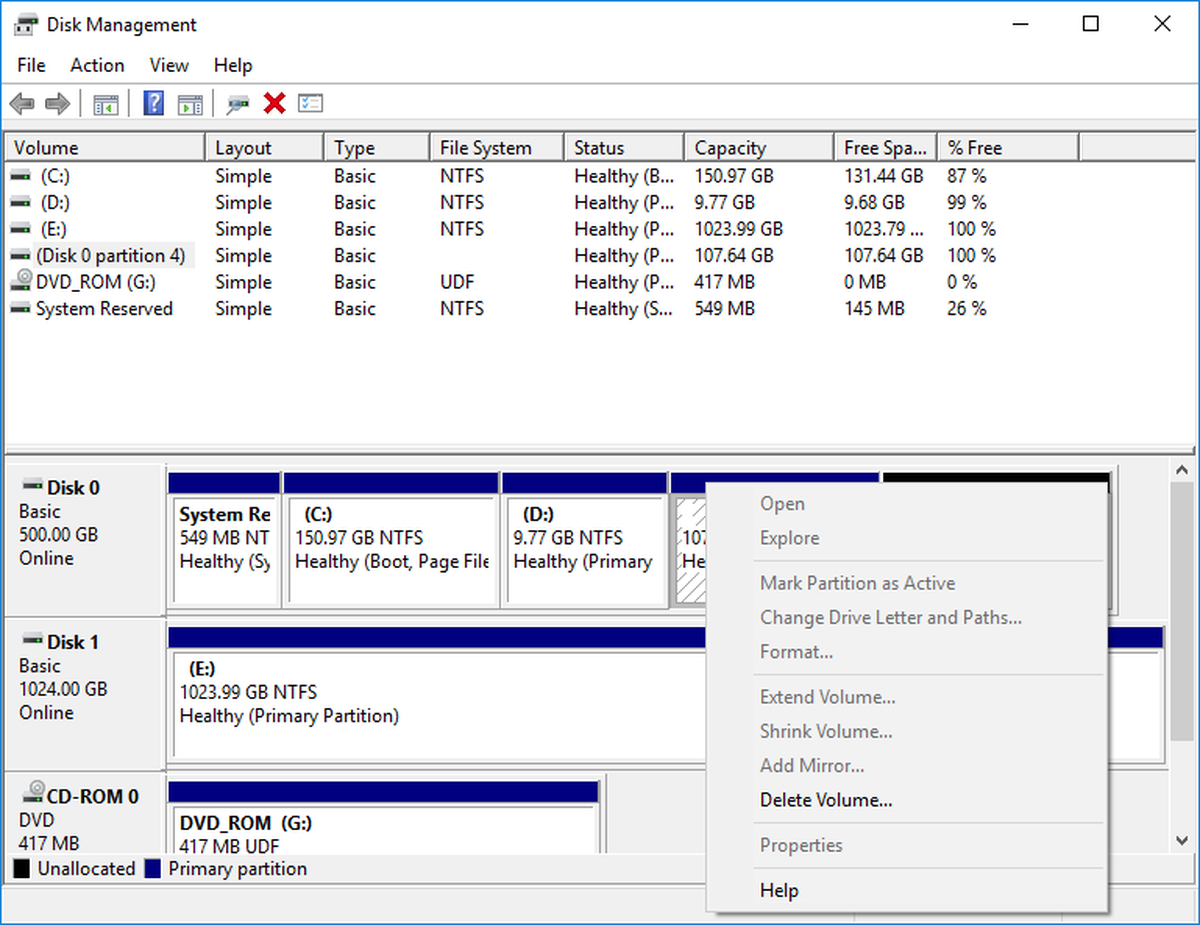Open the Action menu

pyautogui.click(x=97, y=65)
